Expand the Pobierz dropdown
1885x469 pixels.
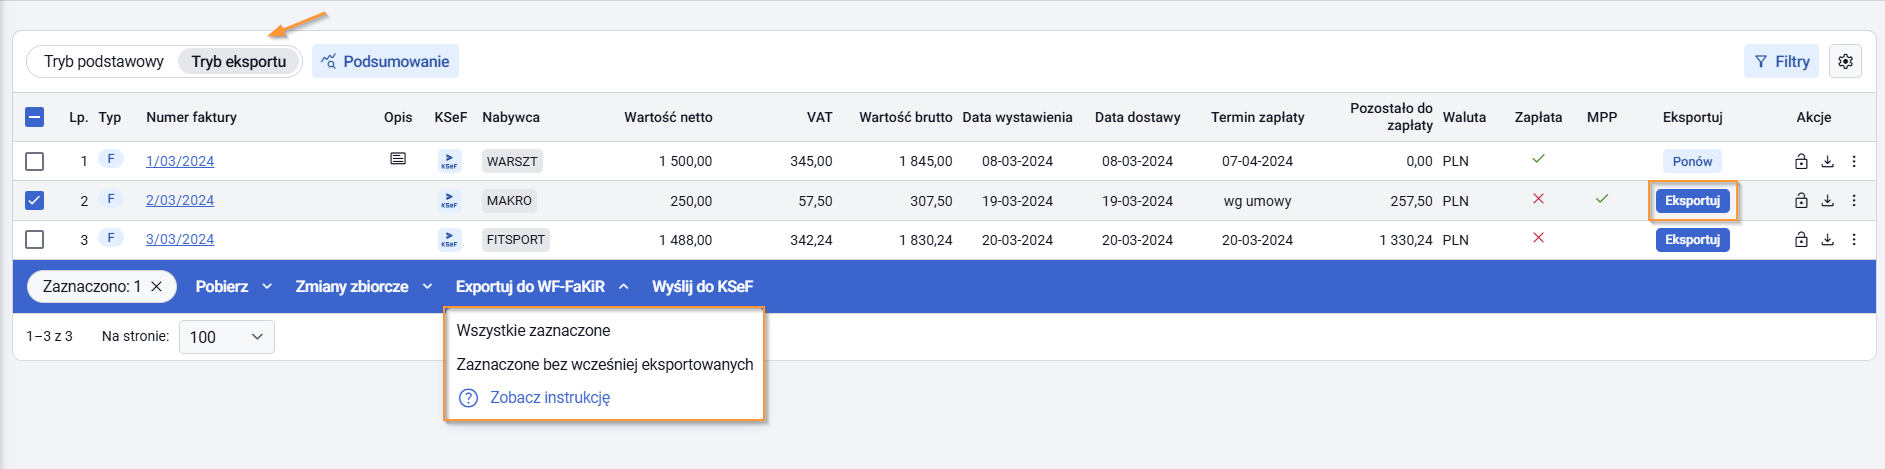point(234,286)
